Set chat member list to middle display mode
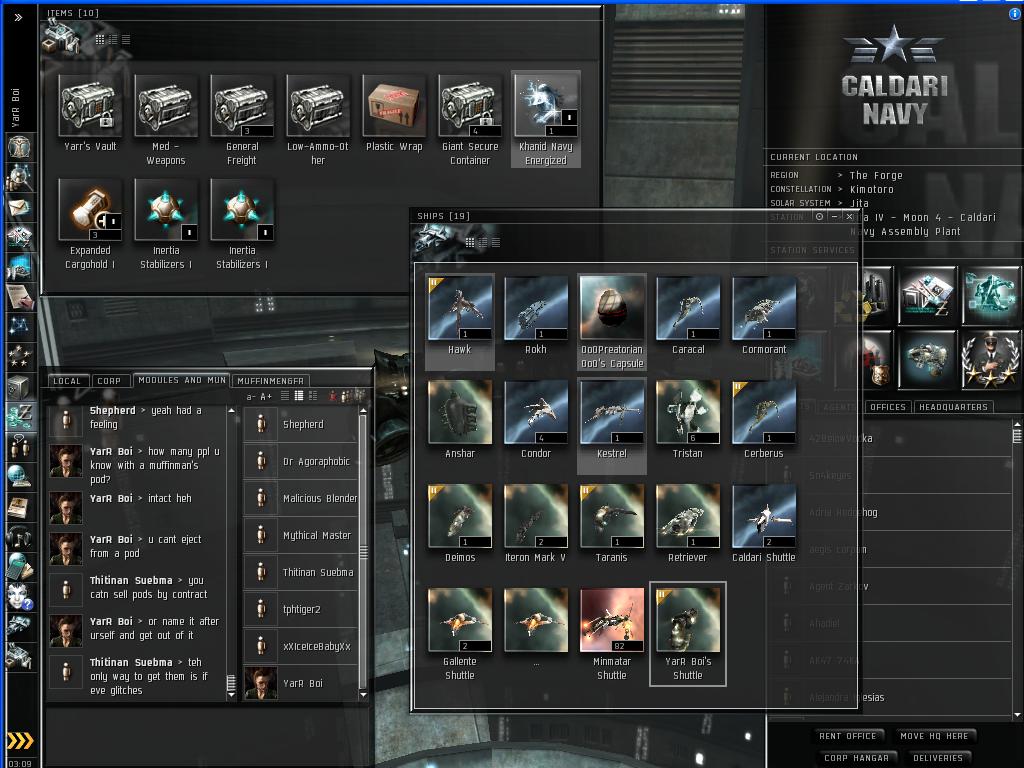The image size is (1024, 768). pyautogui.click(x=299, y=396)
